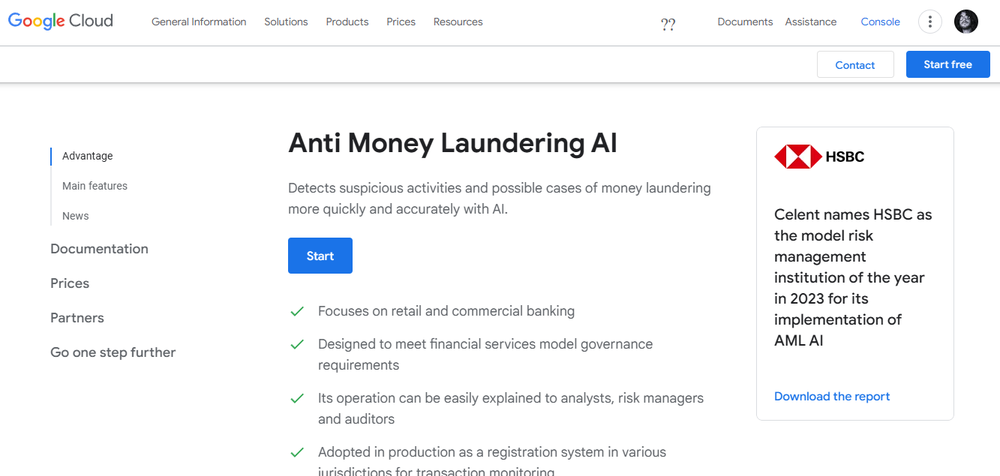
Task: Click the HSBC logo on the card
Action: click(820, 156)
